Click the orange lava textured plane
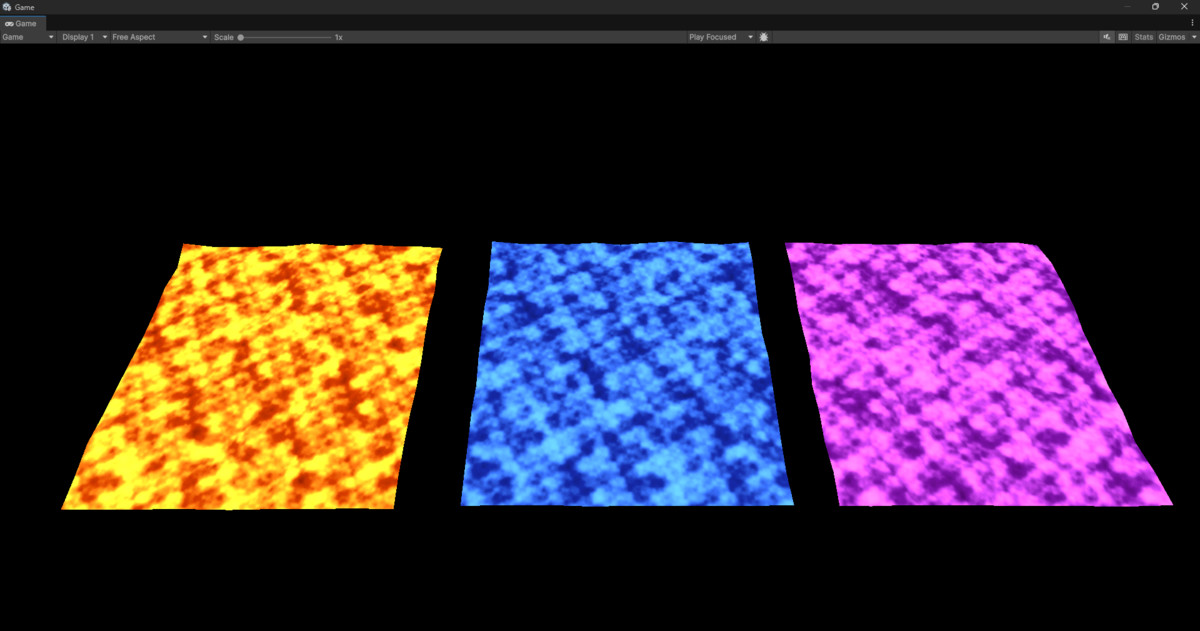 (252, 378)
